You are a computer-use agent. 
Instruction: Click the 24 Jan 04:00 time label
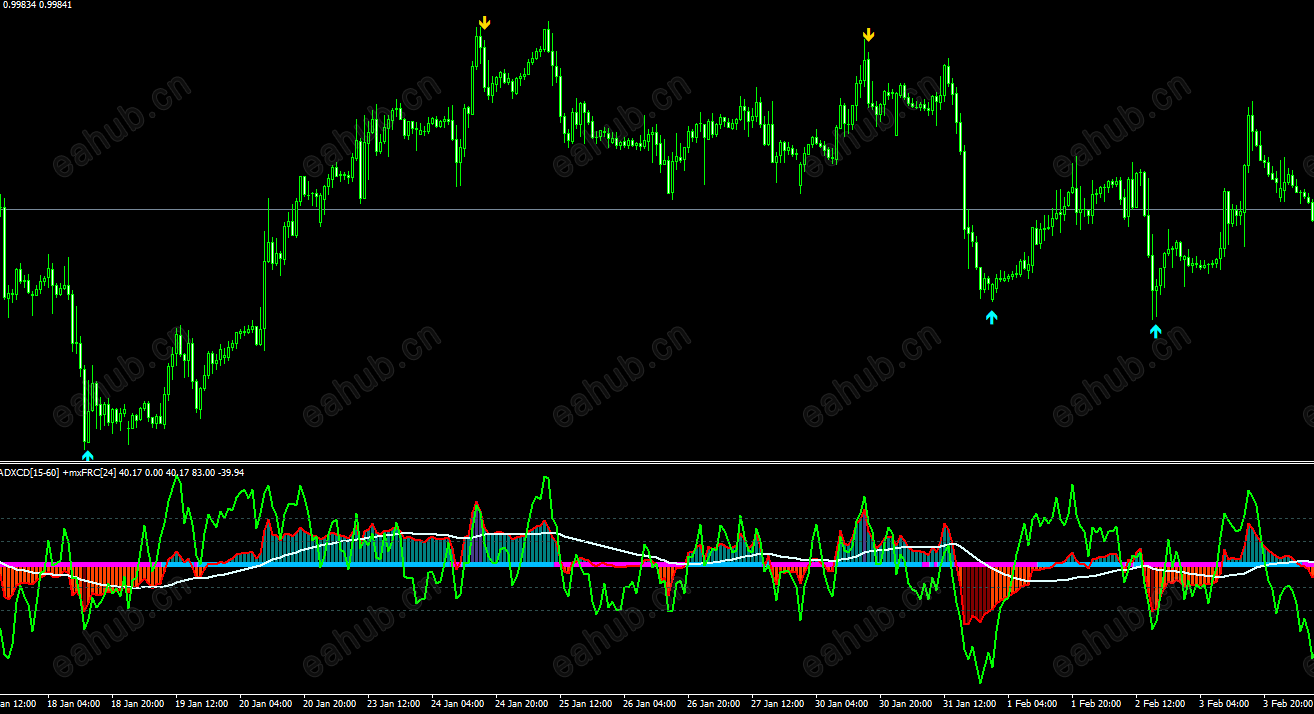458,704
